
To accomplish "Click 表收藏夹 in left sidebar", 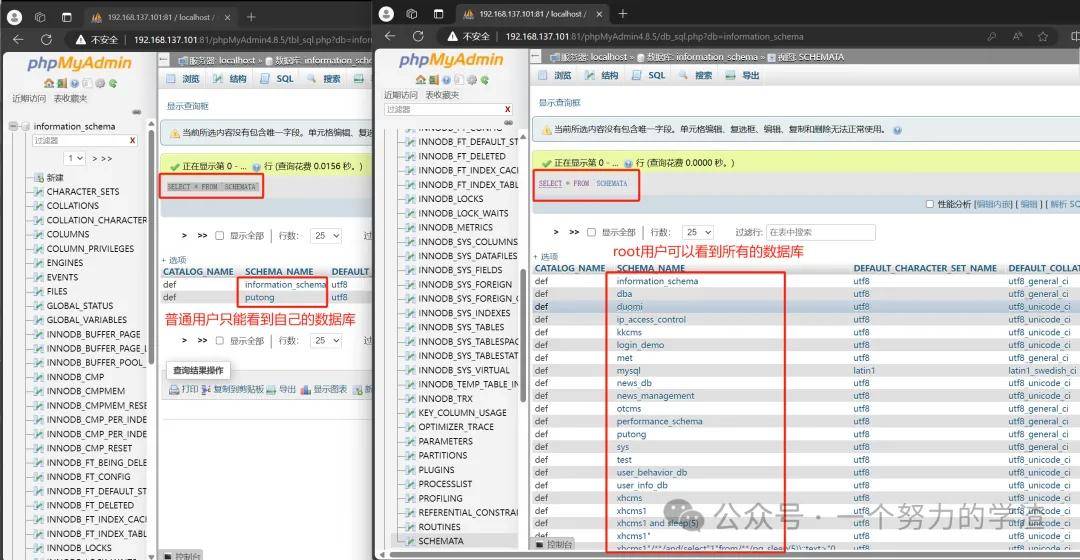I will tap(70, 98).
